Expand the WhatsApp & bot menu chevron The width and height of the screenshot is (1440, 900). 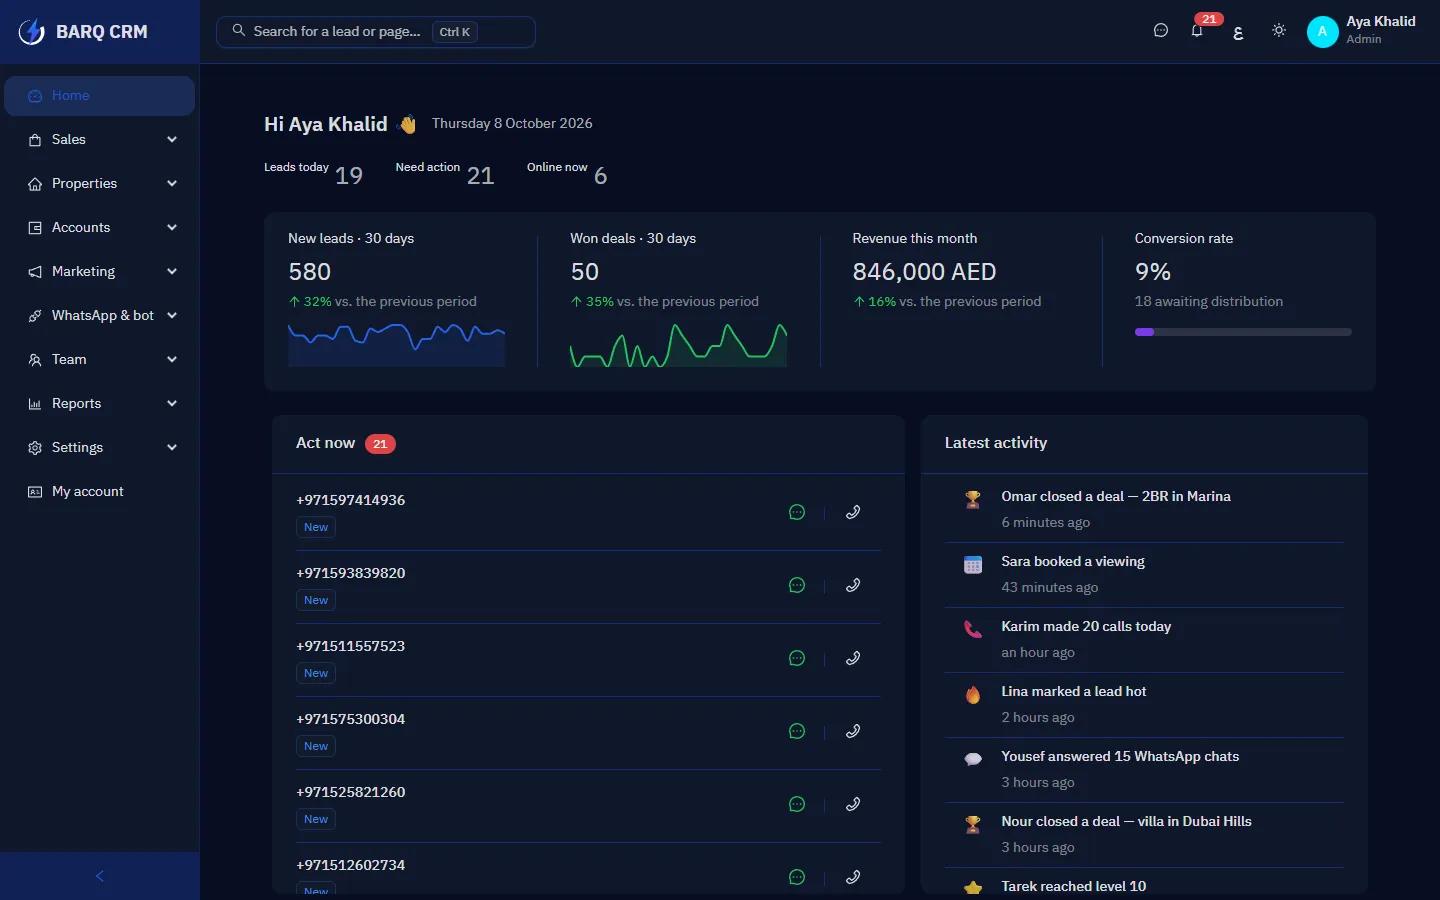(x=172, y=316)
